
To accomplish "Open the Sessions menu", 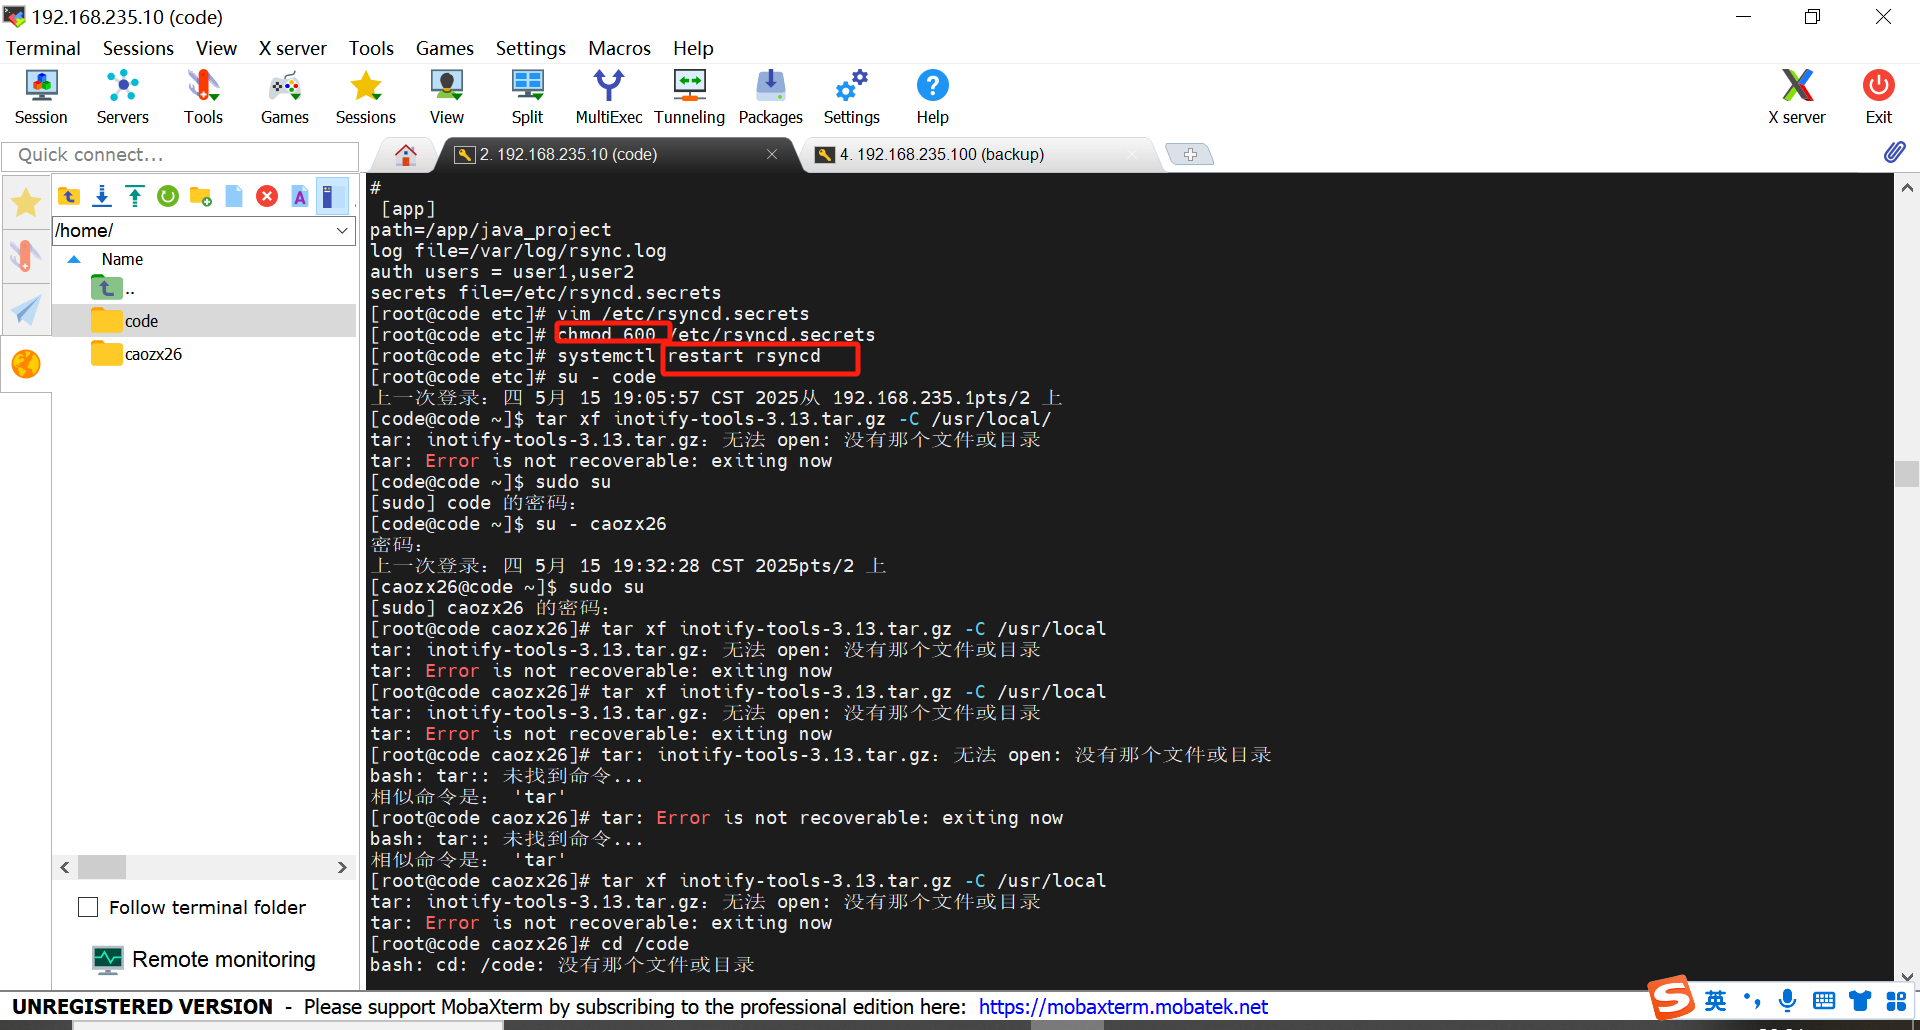I will [x=138, y=48].
